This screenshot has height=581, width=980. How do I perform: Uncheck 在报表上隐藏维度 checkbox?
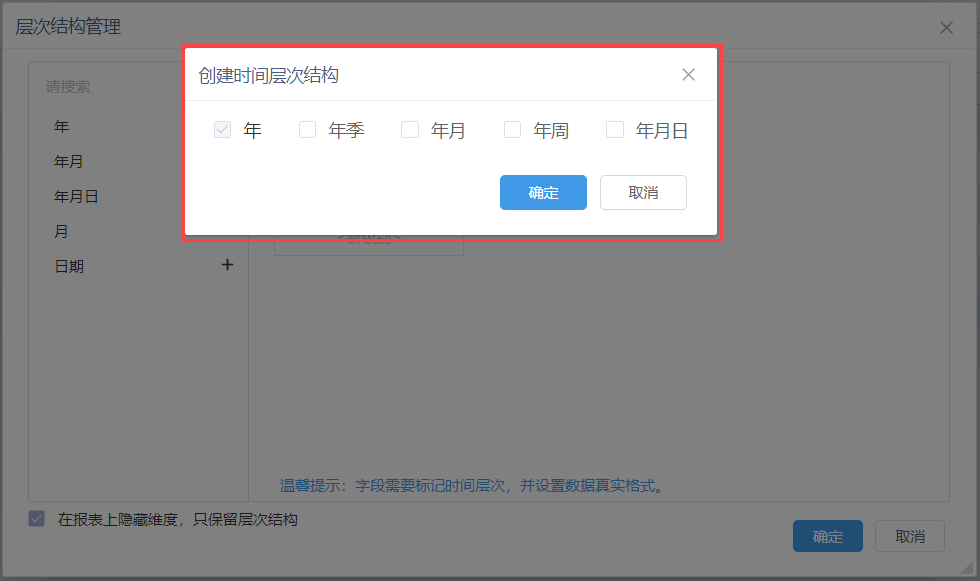(37, 519)
